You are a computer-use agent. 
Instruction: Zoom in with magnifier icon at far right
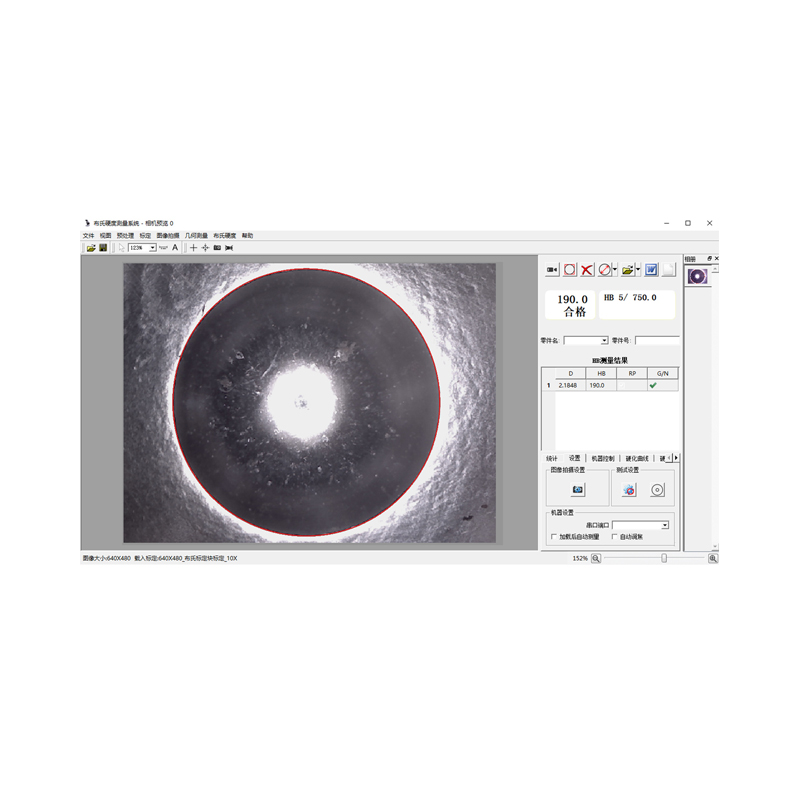(x=713, y=559)
